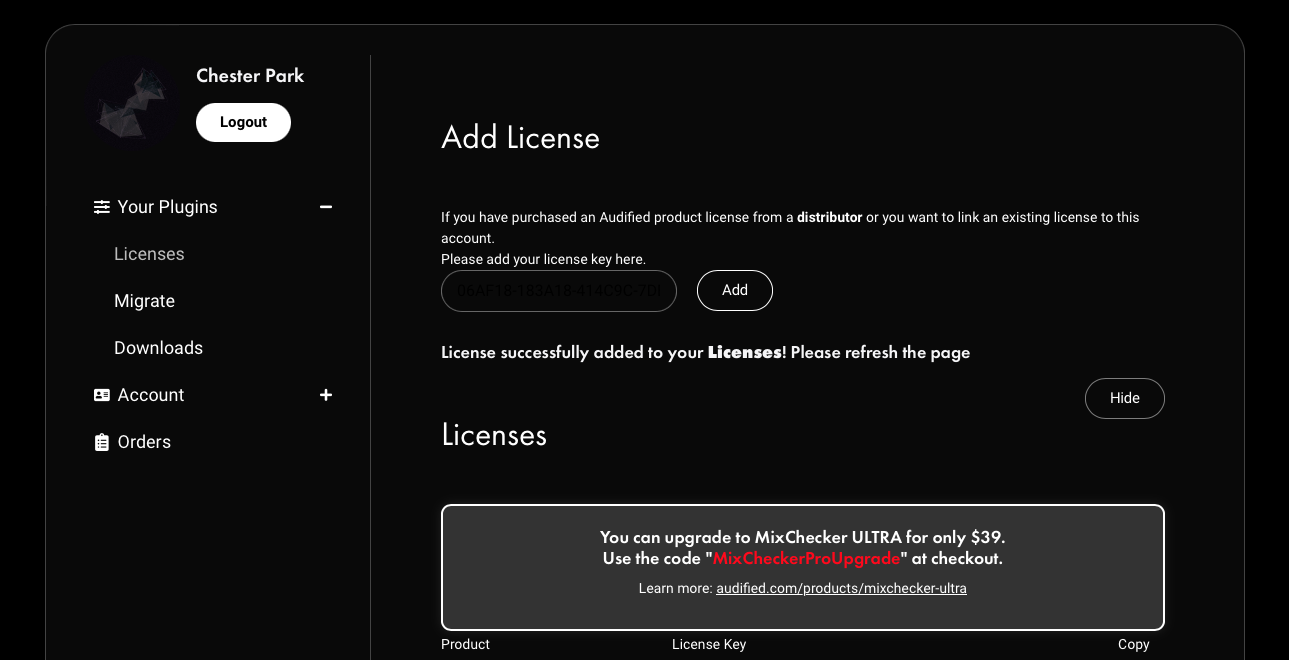Click the bold Licenses word in success message
The height and width of the screenshot is (660, 1289).
(x=744, y=353)
